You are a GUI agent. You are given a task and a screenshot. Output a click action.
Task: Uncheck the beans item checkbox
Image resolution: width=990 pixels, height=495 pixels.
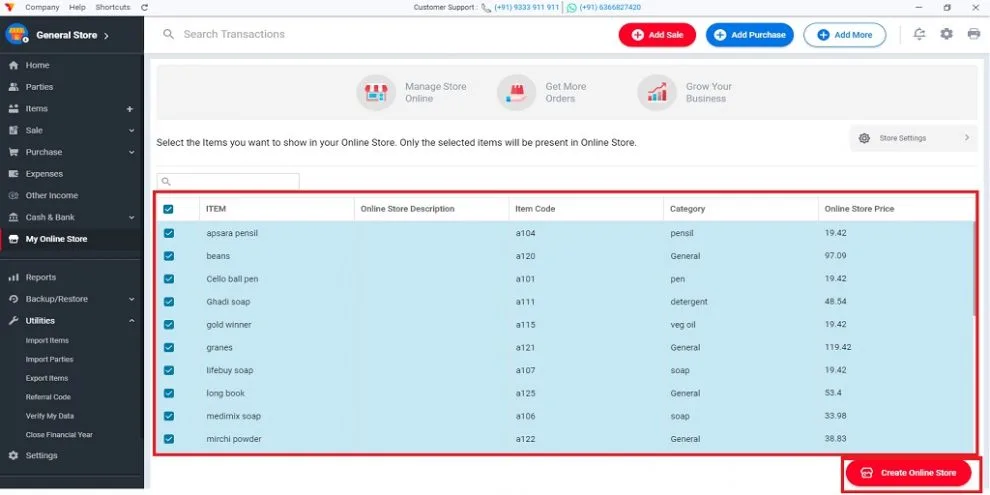point(169,256)
